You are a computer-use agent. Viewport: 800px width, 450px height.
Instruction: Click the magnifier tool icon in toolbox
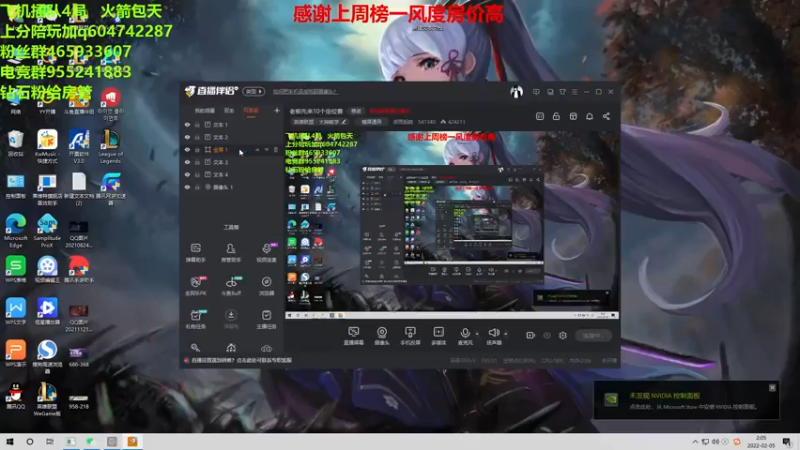coord(195,348)
